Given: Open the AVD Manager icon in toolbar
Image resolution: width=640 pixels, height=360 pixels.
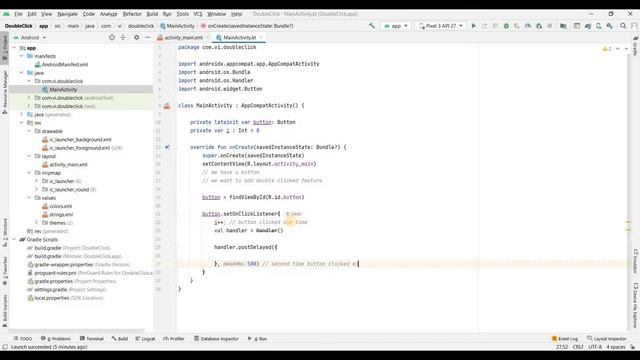Looking at the screenshot, I should coord(599,26).
